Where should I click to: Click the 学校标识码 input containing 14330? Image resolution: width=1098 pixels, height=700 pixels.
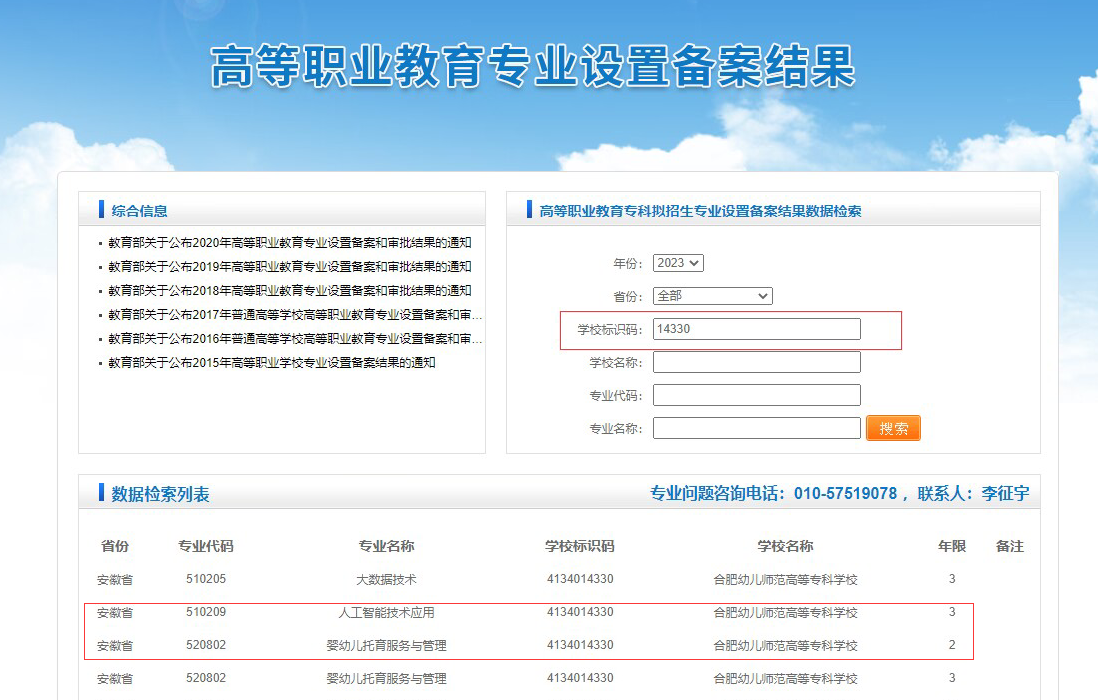pyautogui.click(x=756, y=329)
